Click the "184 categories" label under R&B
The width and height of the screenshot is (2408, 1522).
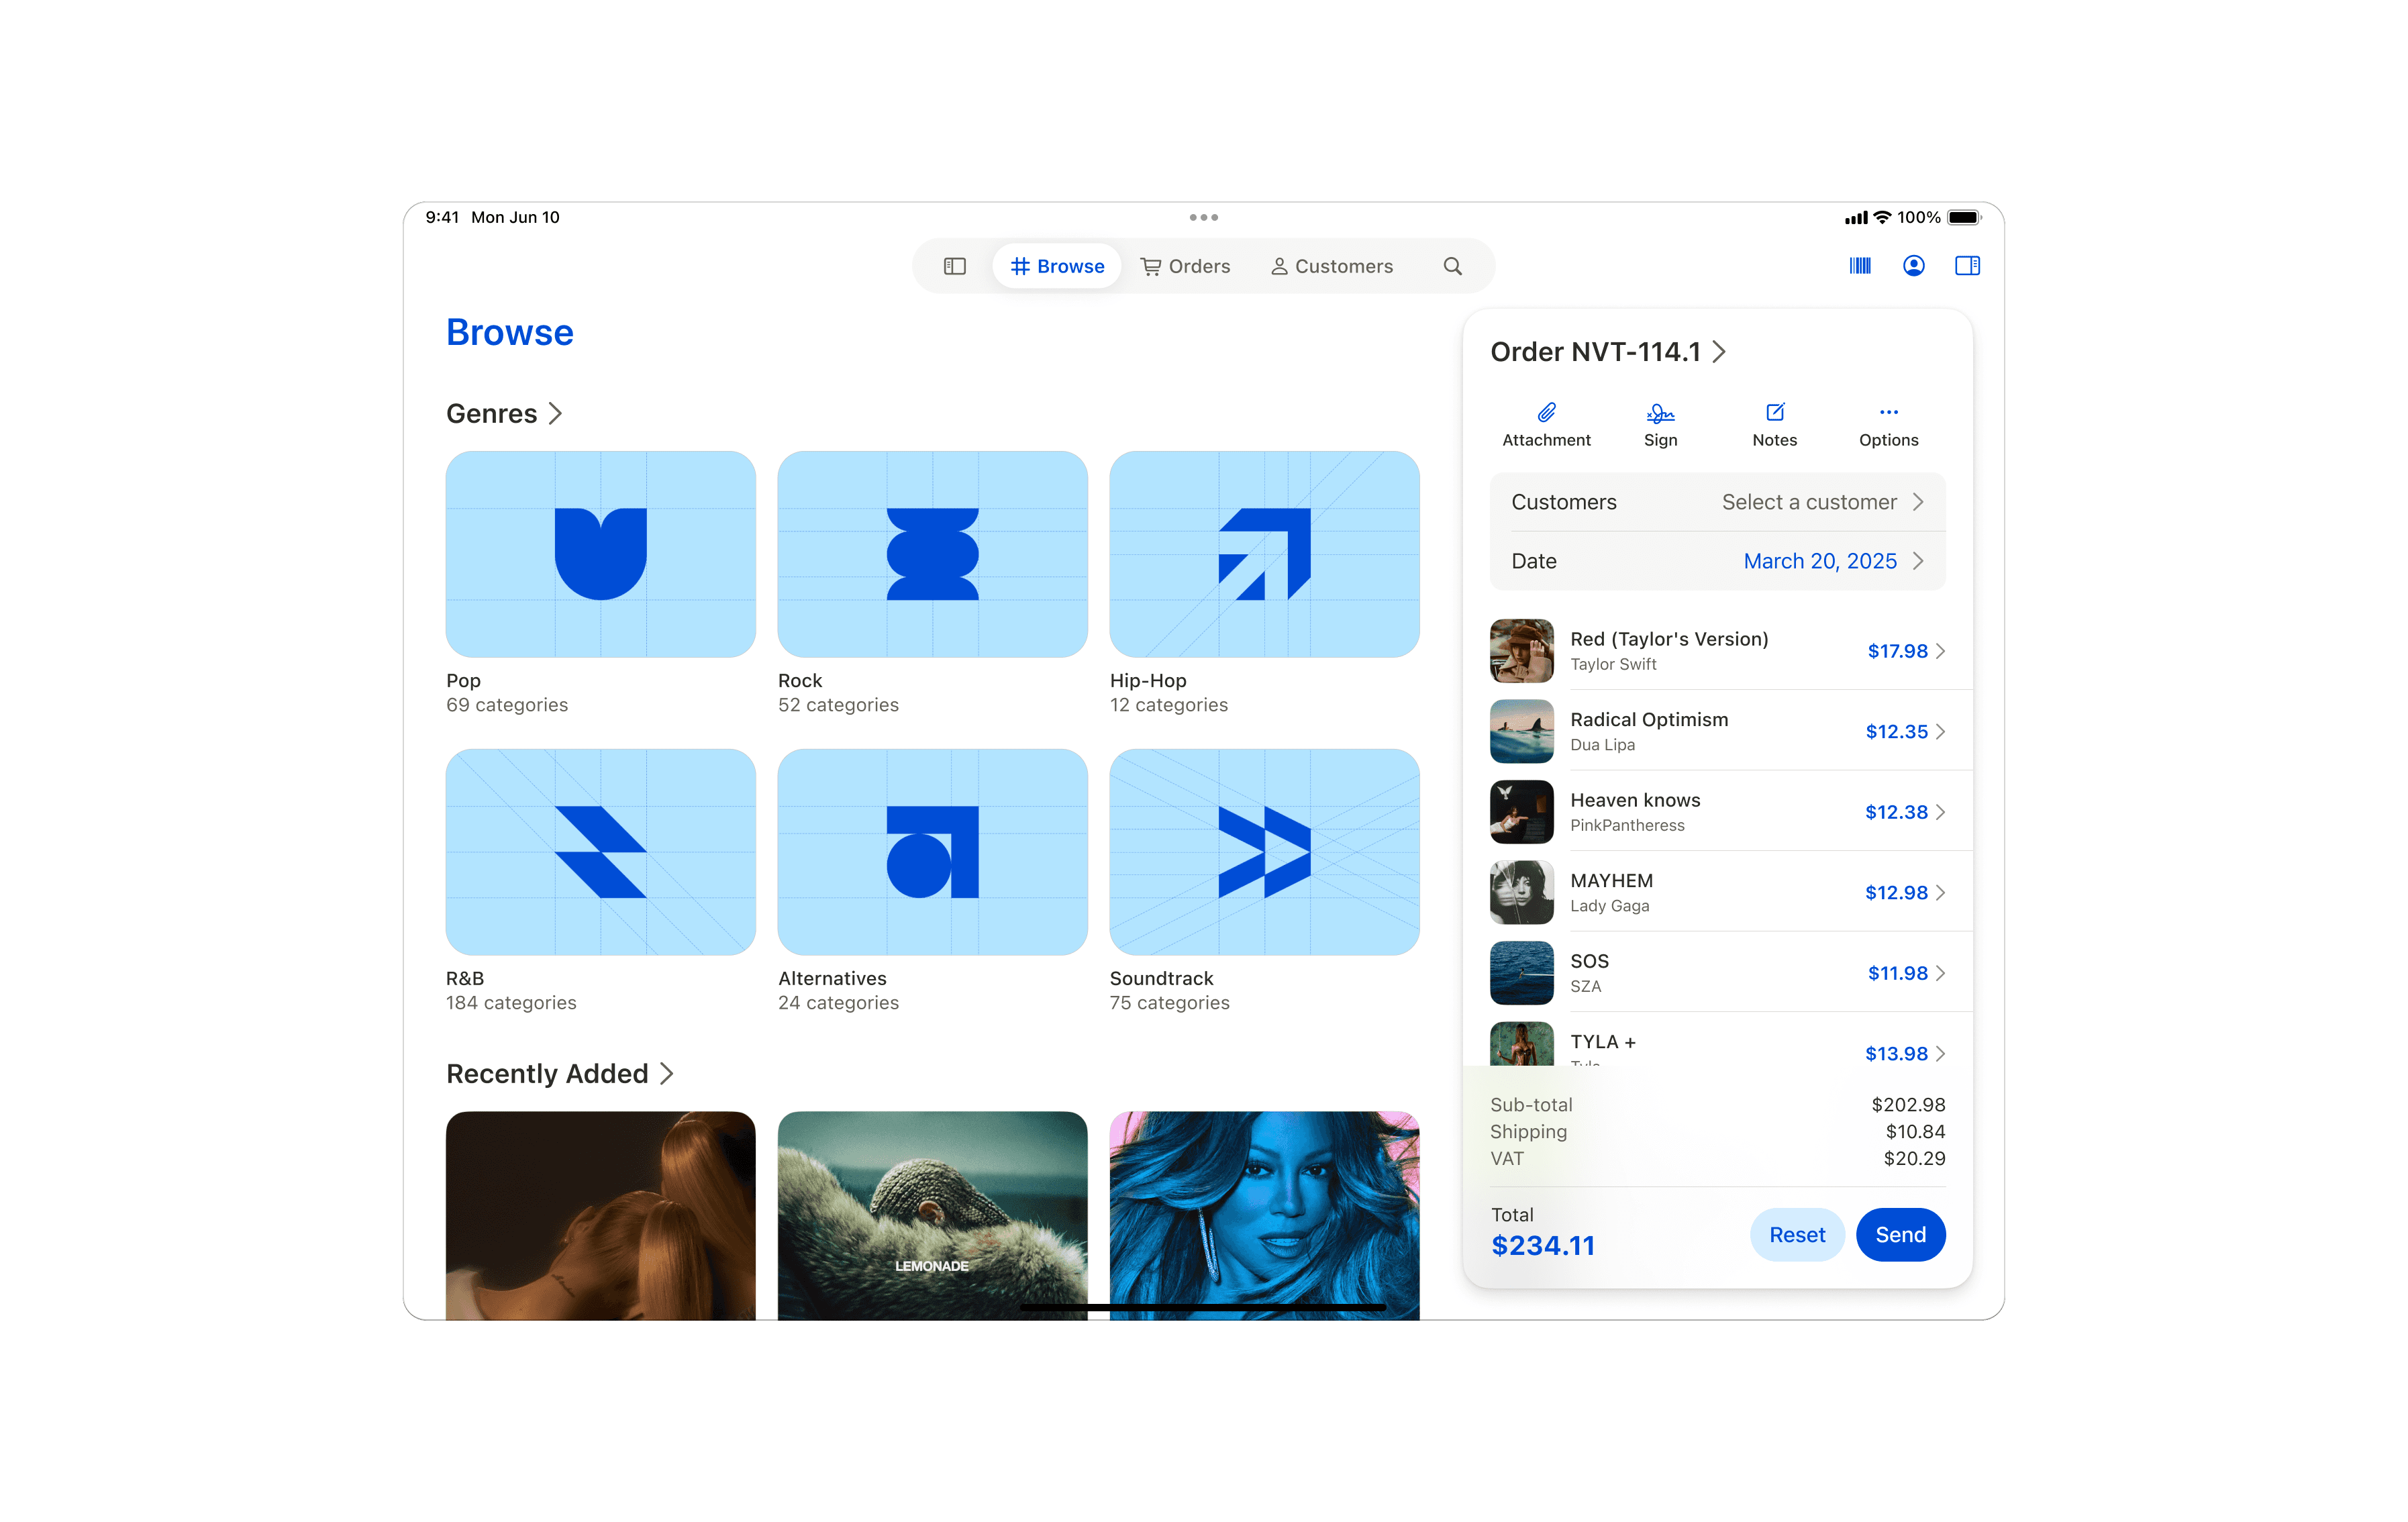[x=511, y=1003]
